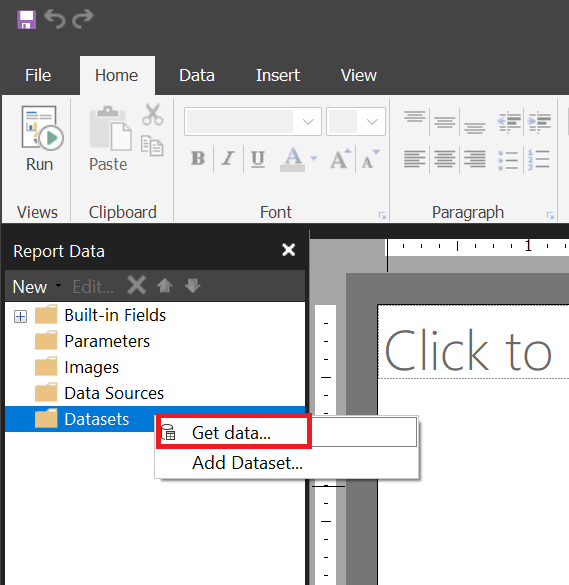Copy selection with the copy icon

coord(152,146)
